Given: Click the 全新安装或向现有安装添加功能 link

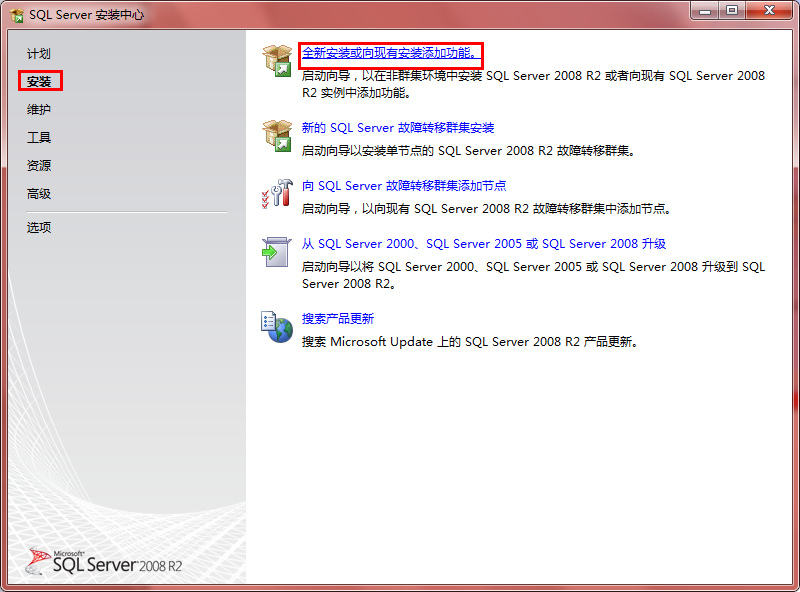Looking at the screenshot, I should click(389, 53).
